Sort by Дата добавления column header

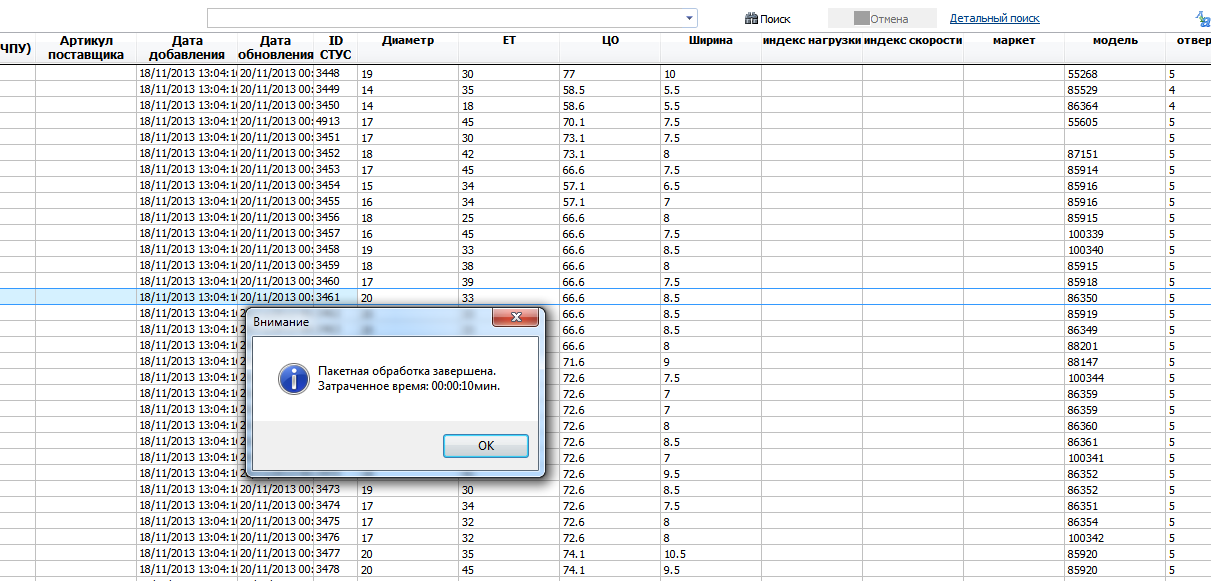[187, 48]
